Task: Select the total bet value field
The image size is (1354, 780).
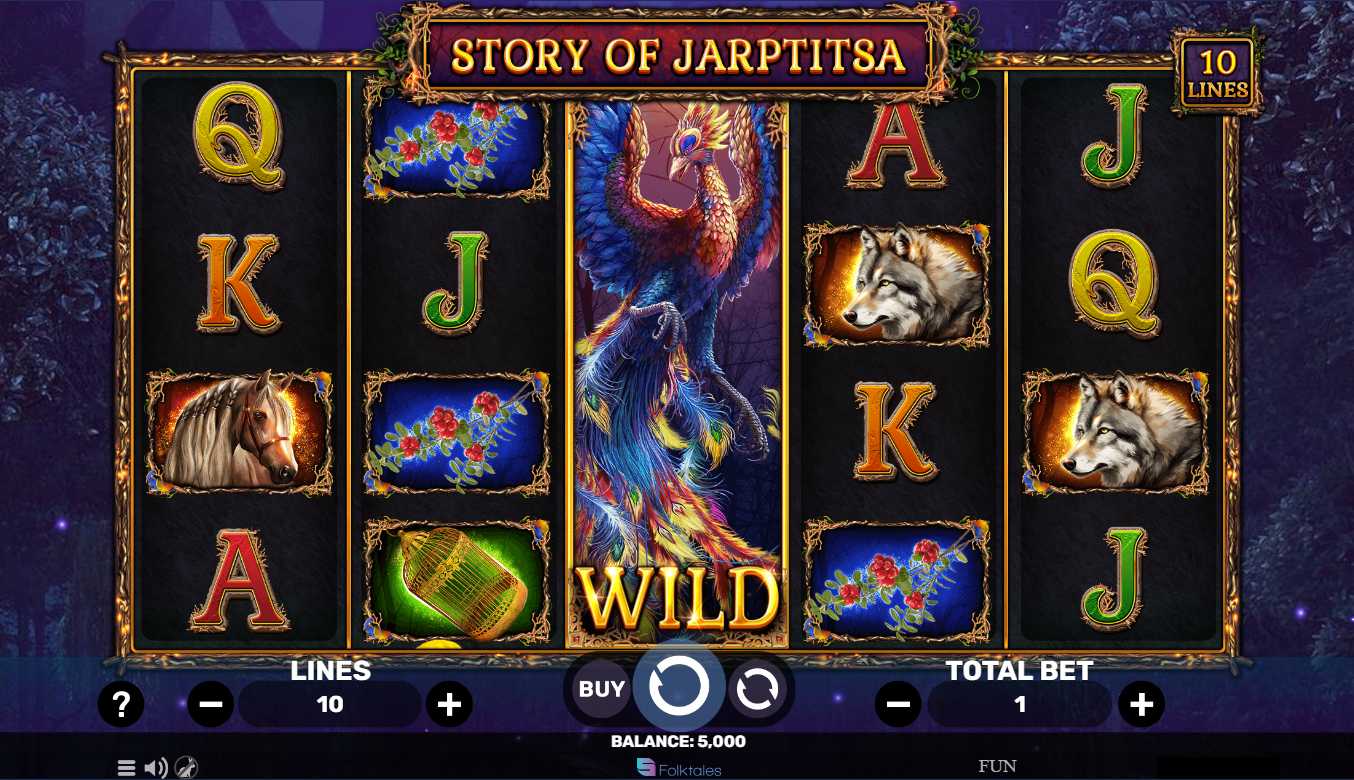Action: pos(1019,705)
